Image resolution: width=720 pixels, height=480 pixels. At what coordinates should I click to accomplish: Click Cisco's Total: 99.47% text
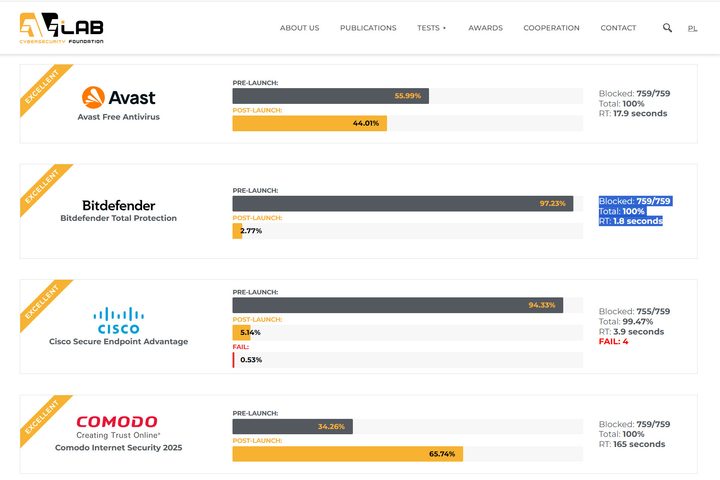[x=626, y=322]
